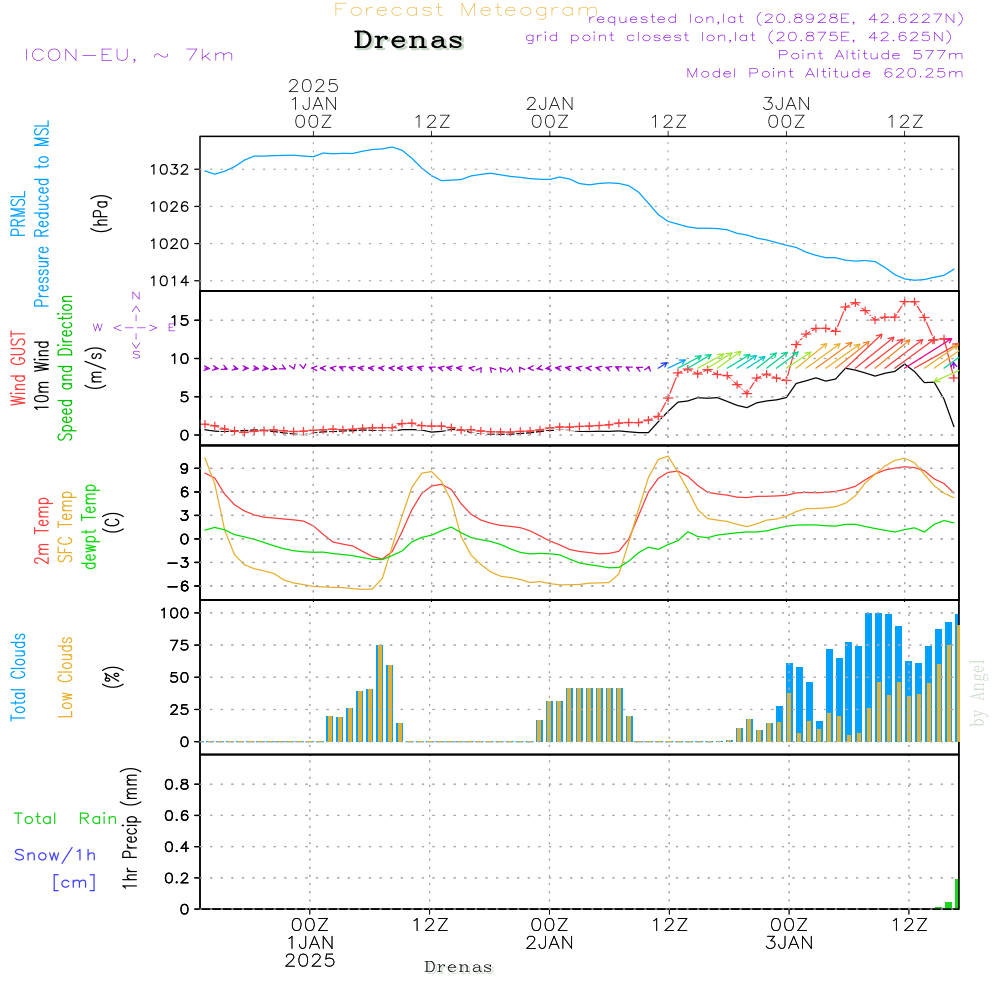Viewport: 1000px width, 1000px height.
Task: Select the orange 'SFC Temp' label
Action: pyautogui.click(x=66, y=527)
